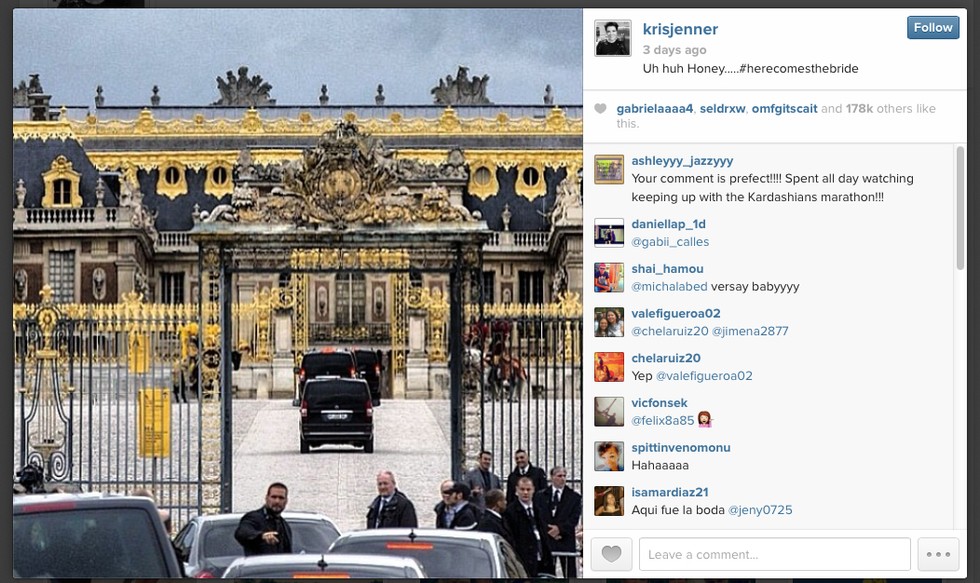Click ashleyyy_jazzyyy's avatar thumbnail
980x583 pixels.
click(609, 169)
